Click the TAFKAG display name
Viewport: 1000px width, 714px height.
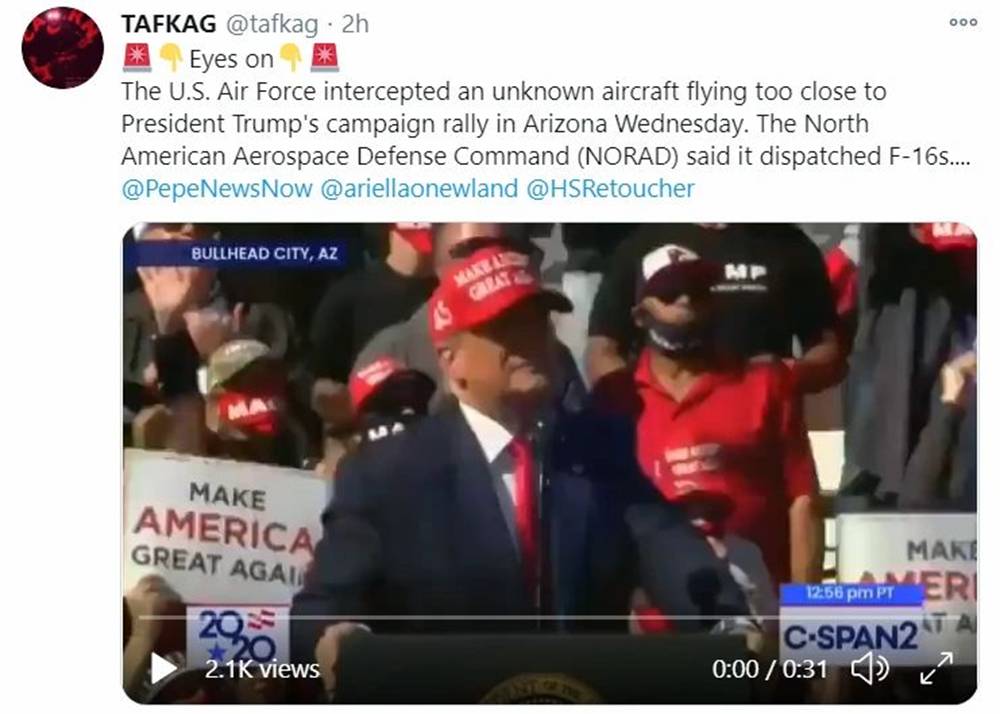tap(168, 24)
